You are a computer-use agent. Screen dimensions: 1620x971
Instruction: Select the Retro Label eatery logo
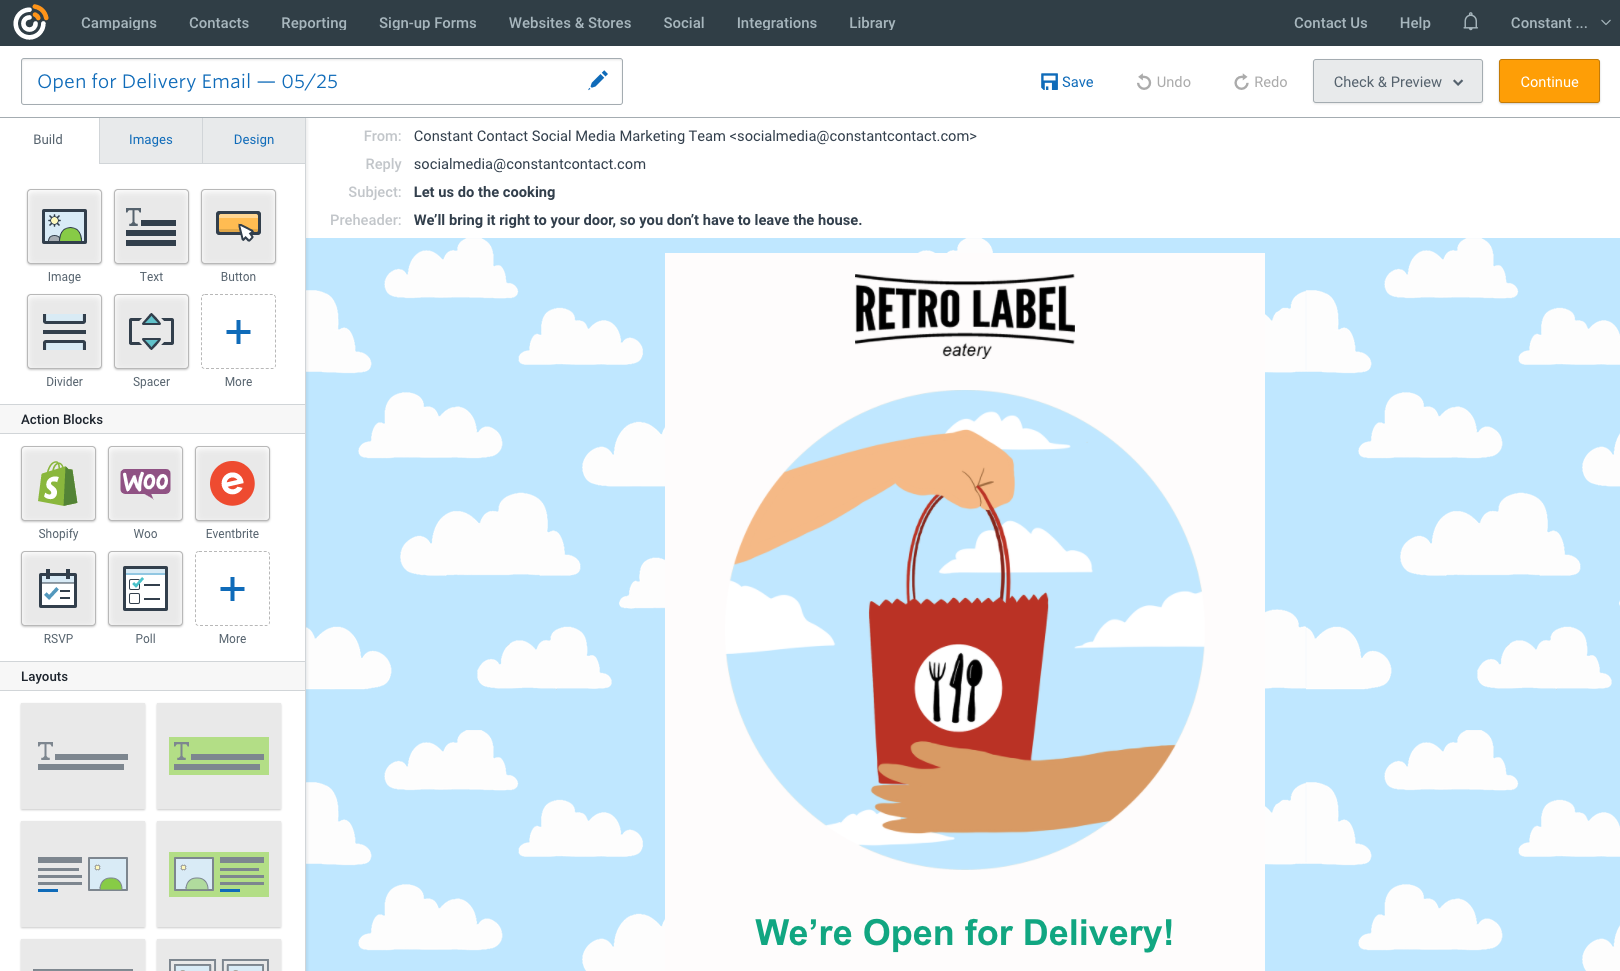pos(965,316)
